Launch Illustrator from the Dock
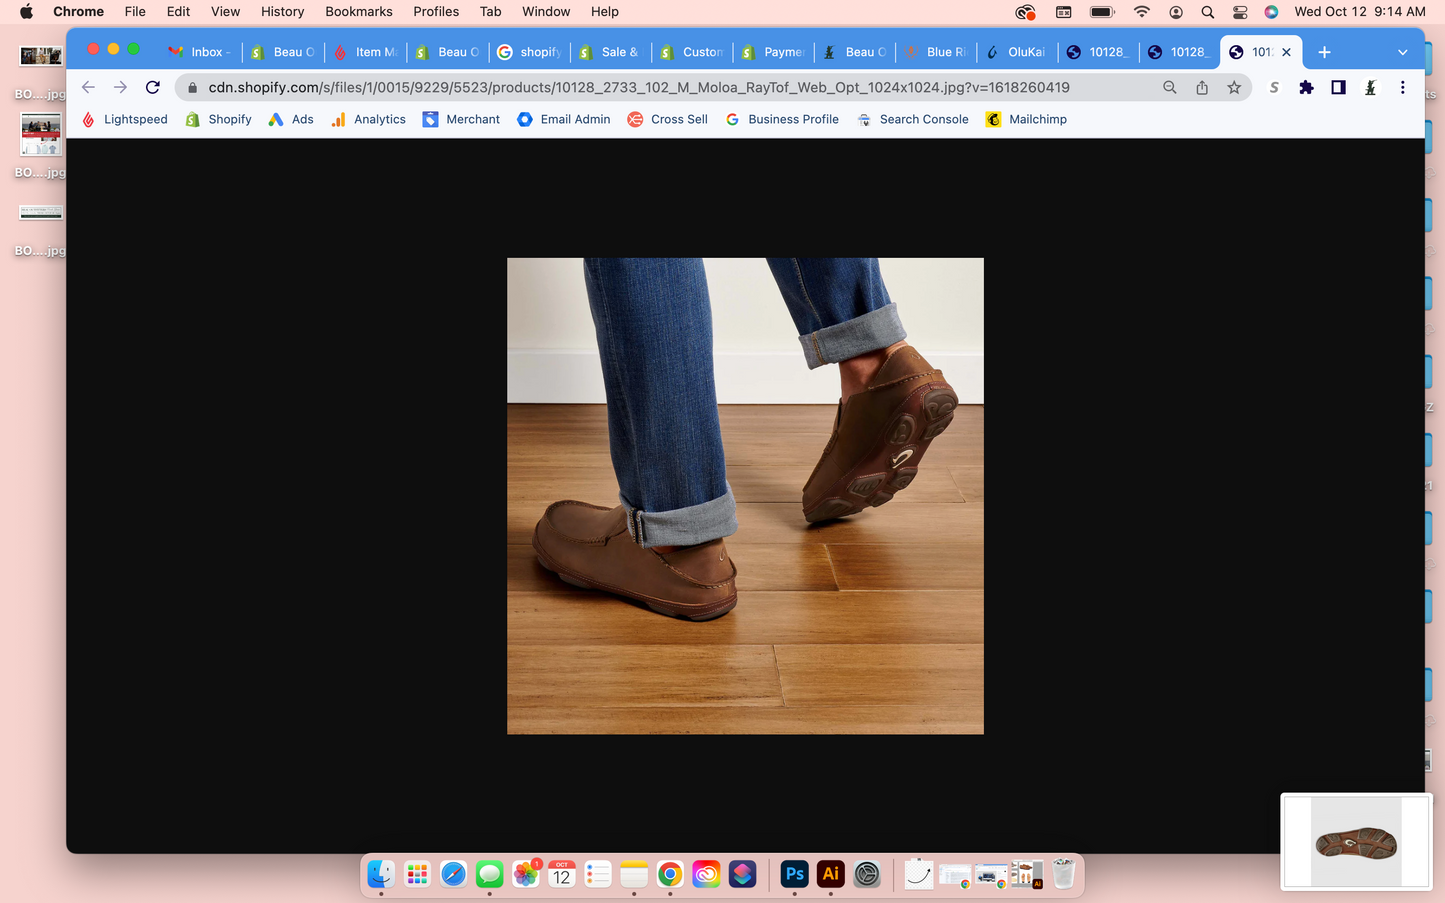The height and width of the screenshot is (903, 1445). 830,874
